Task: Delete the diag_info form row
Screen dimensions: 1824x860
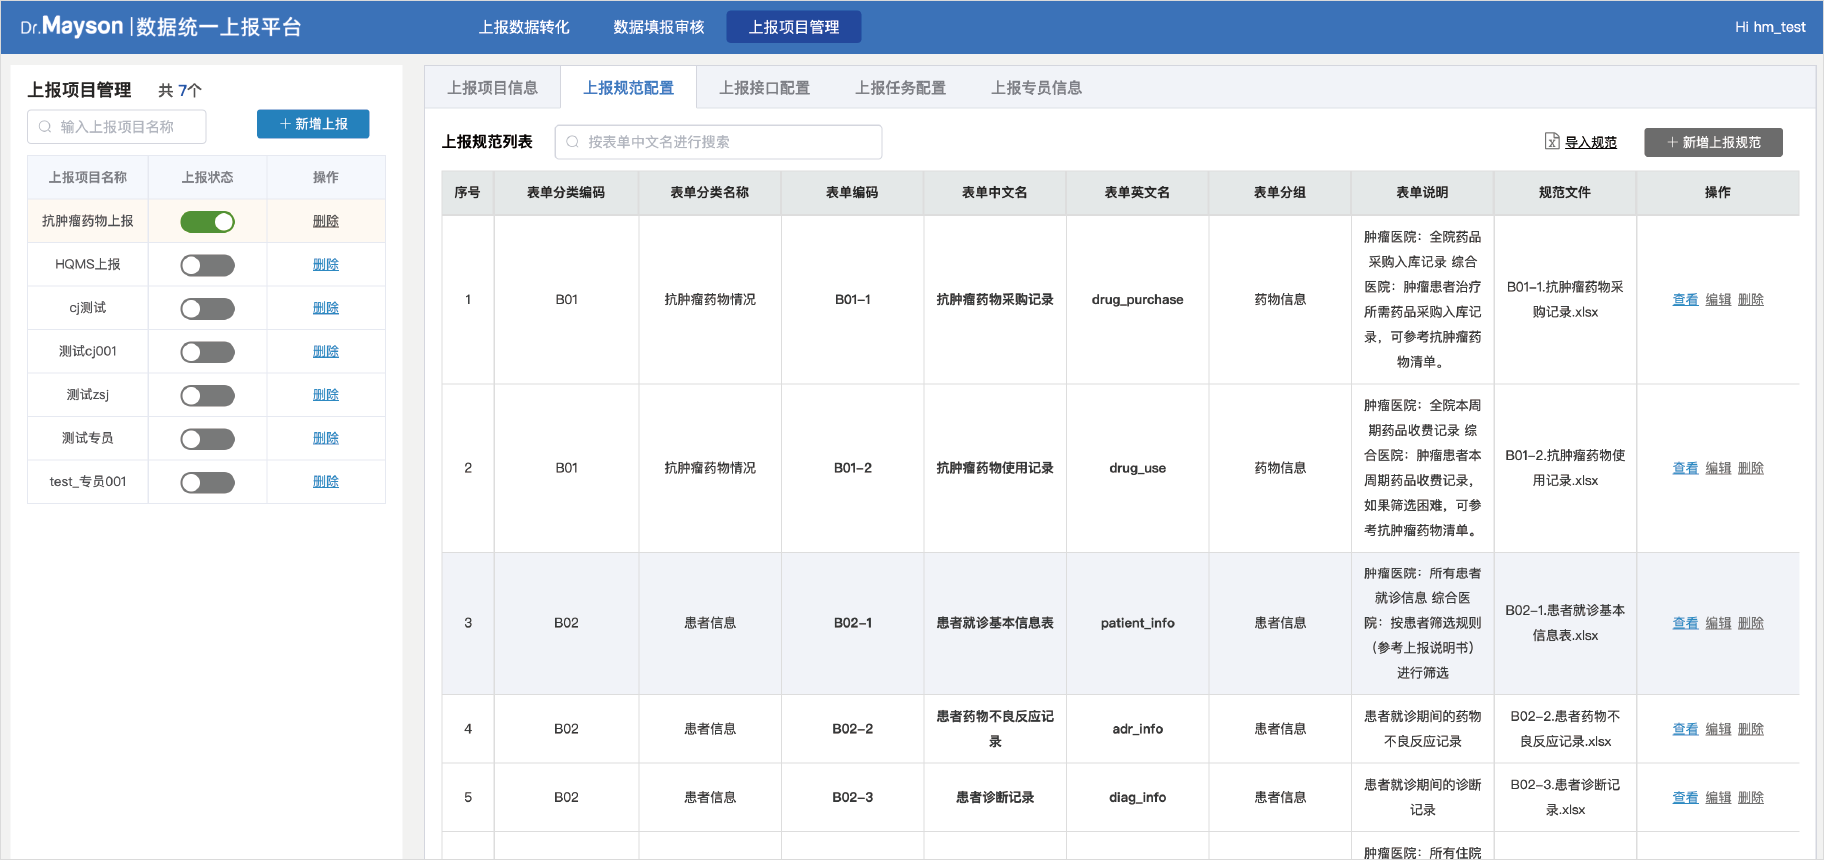Action: tap(1751, 797)
